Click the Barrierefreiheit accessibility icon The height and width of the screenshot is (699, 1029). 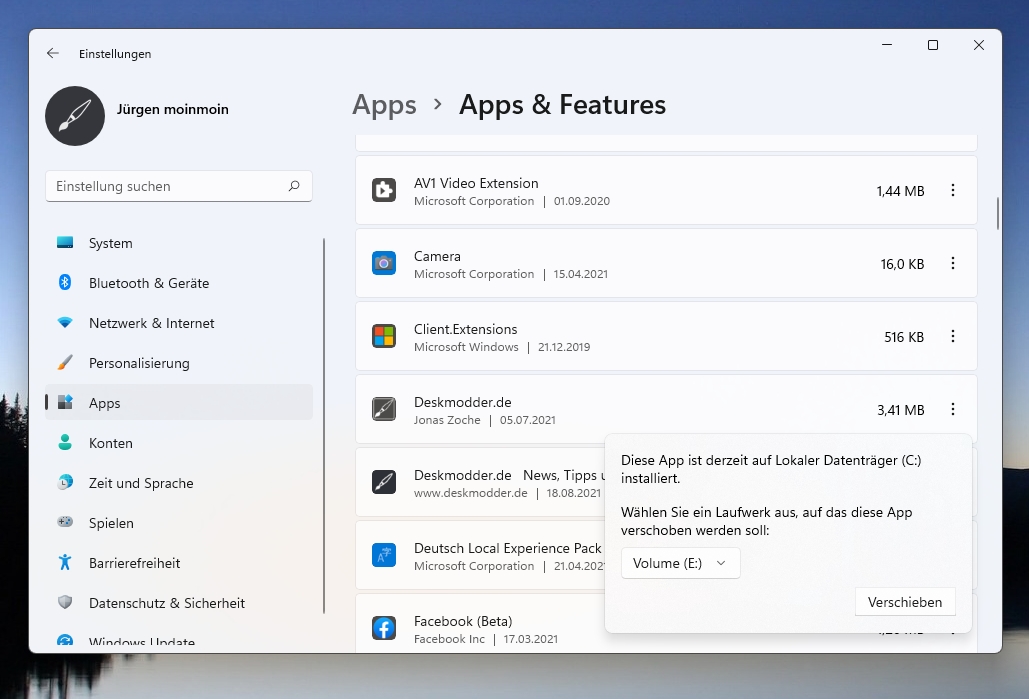pyautogui.click(x=65, y=562)
